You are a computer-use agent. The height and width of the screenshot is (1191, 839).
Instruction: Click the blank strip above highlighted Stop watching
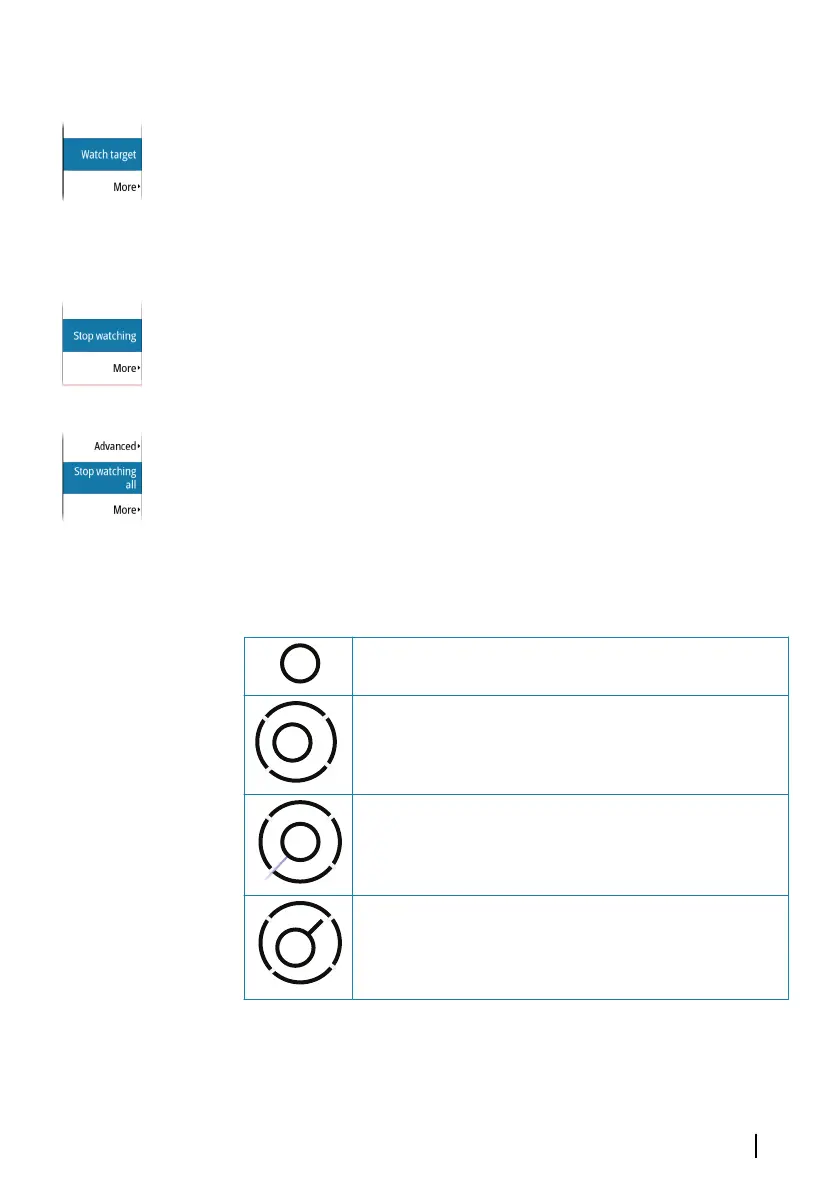102,311
